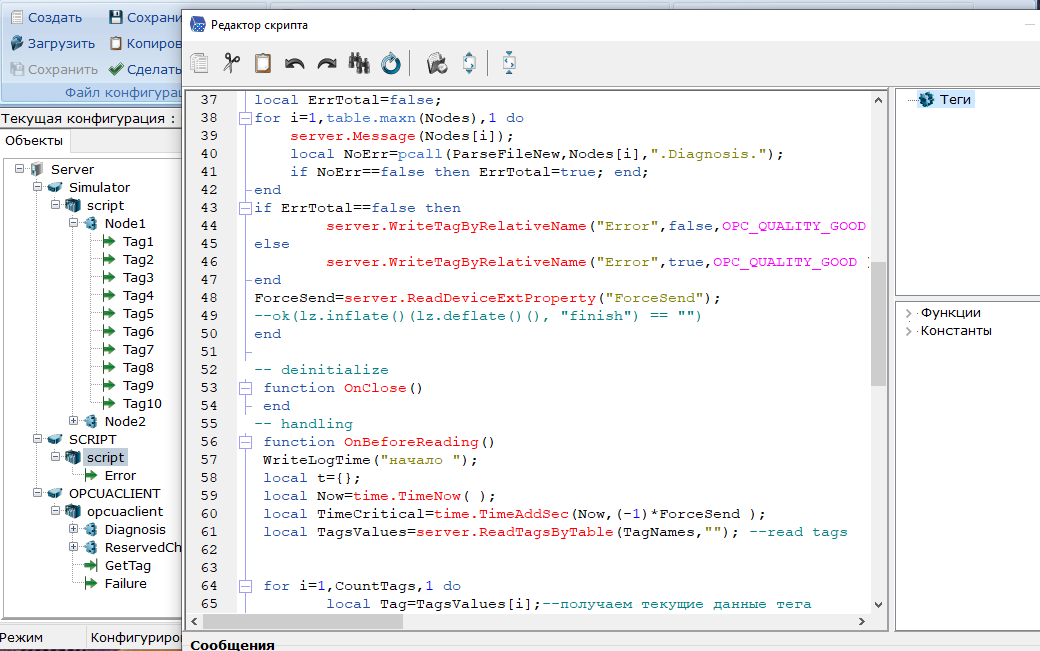
Task: Open Find using the binoculars icon
Action: pos(359,63)
